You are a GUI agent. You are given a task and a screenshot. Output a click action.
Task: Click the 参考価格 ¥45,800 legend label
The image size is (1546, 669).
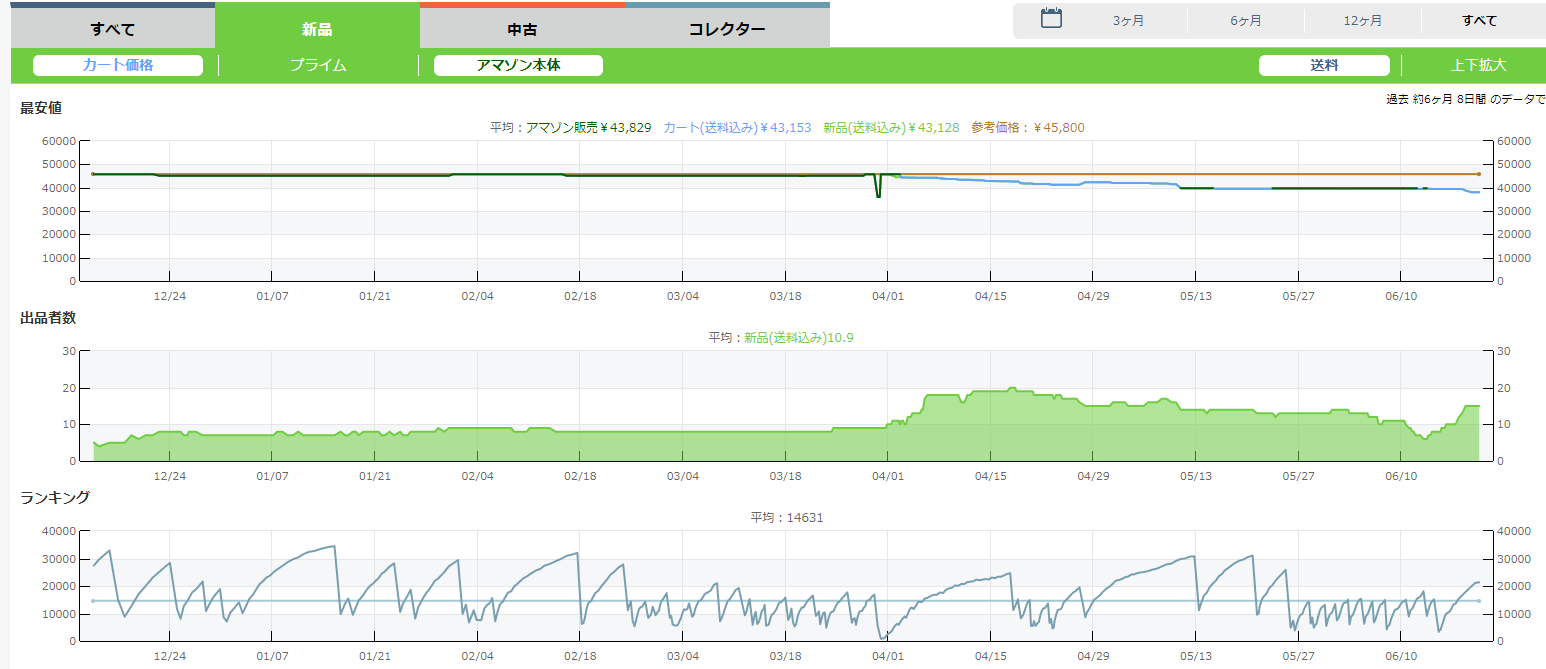[x=1027, y=127]
